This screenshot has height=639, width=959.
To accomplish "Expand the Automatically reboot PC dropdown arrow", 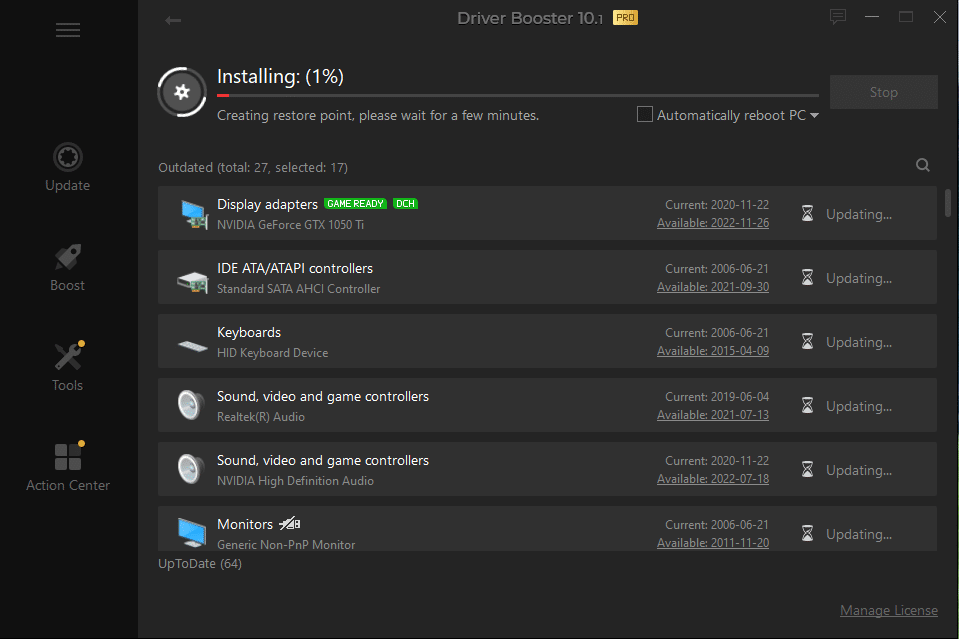I will coord(814,116).
